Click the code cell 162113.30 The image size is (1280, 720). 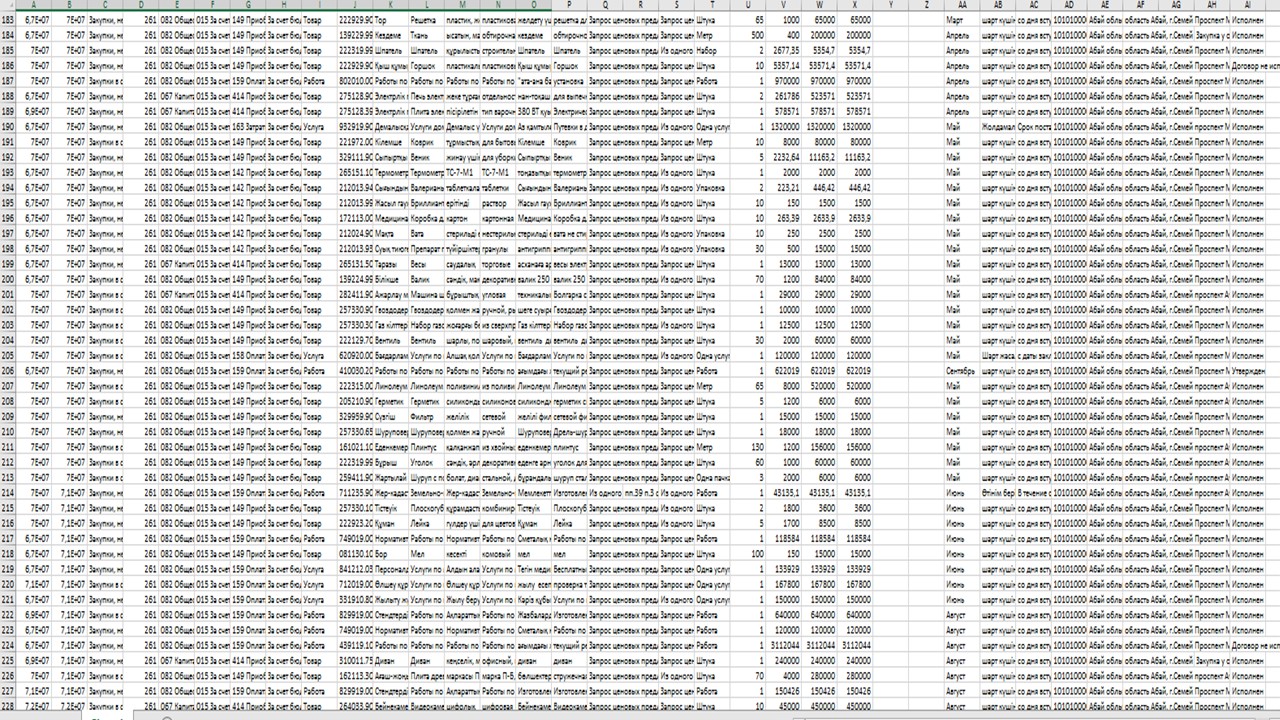point(356,675)
